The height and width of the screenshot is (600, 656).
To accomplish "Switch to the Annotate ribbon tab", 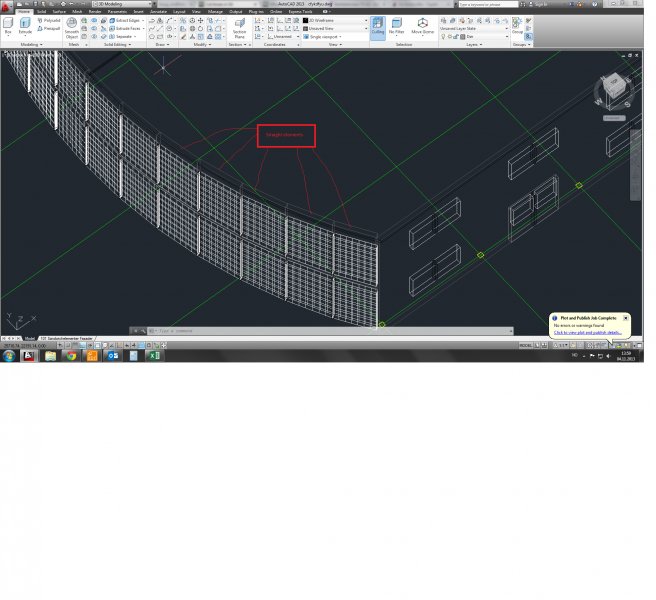I will pos(159,11).
